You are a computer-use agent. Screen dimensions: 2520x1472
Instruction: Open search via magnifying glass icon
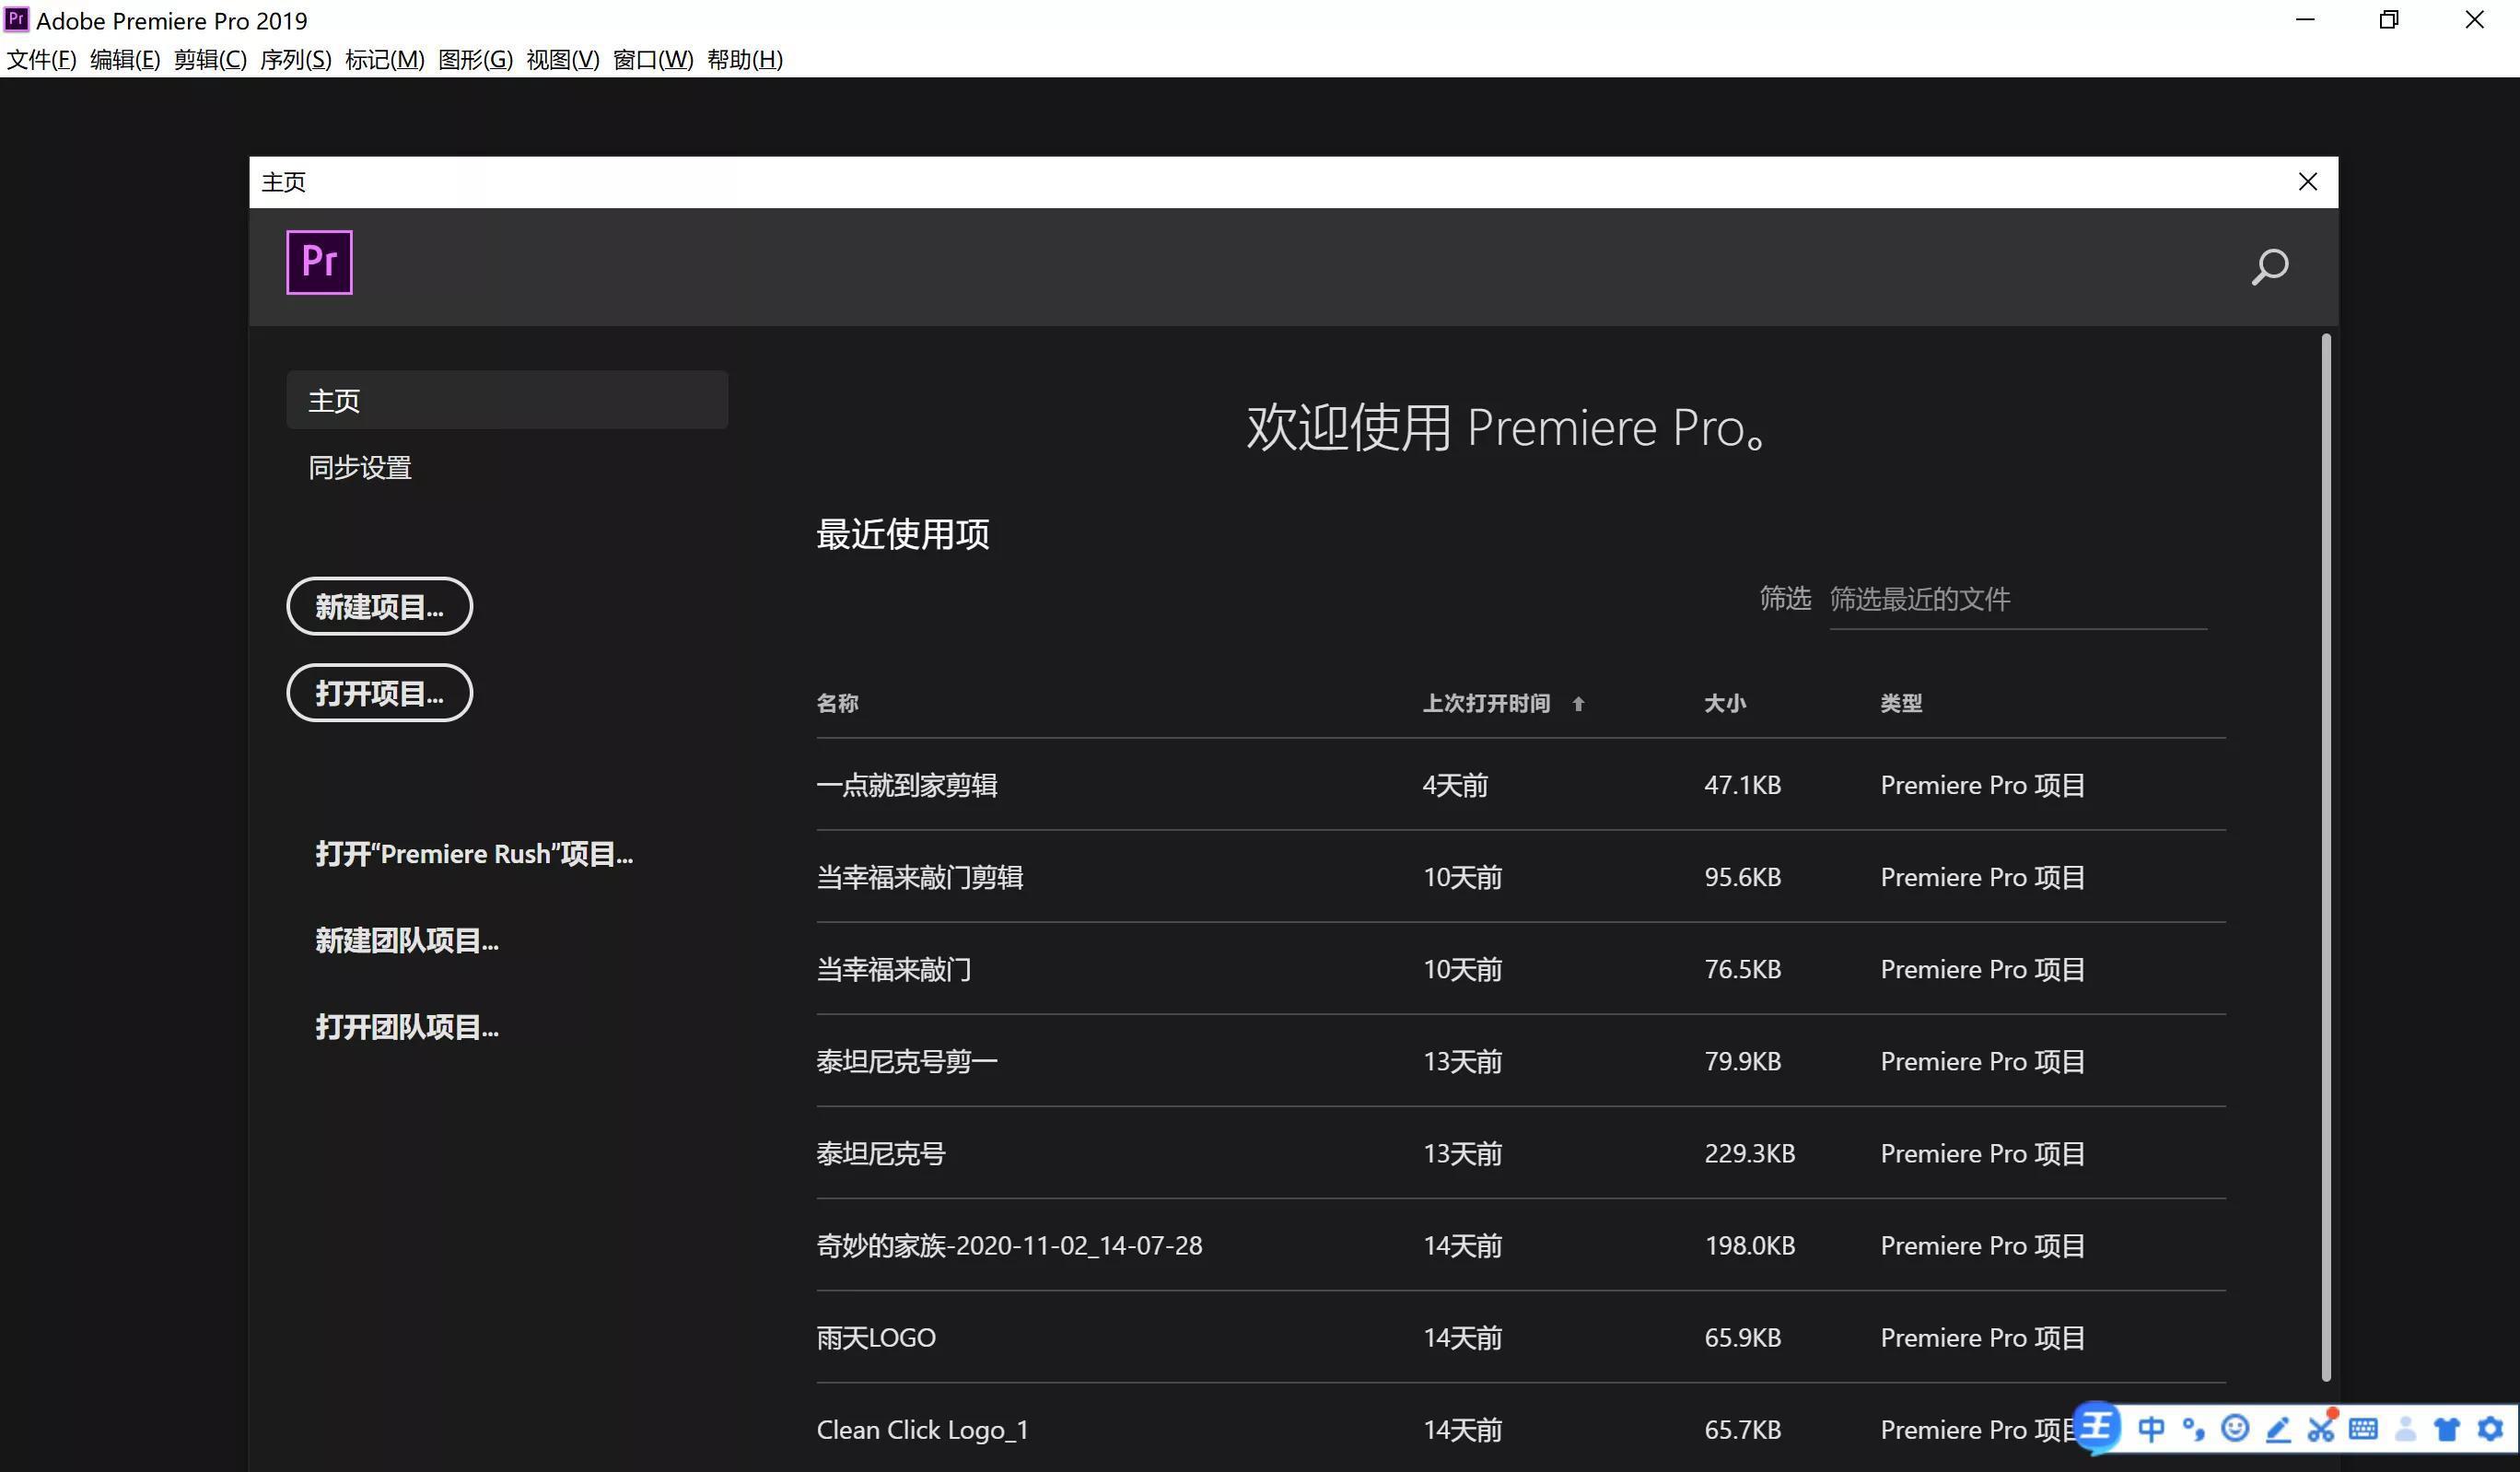[2269, 266]
